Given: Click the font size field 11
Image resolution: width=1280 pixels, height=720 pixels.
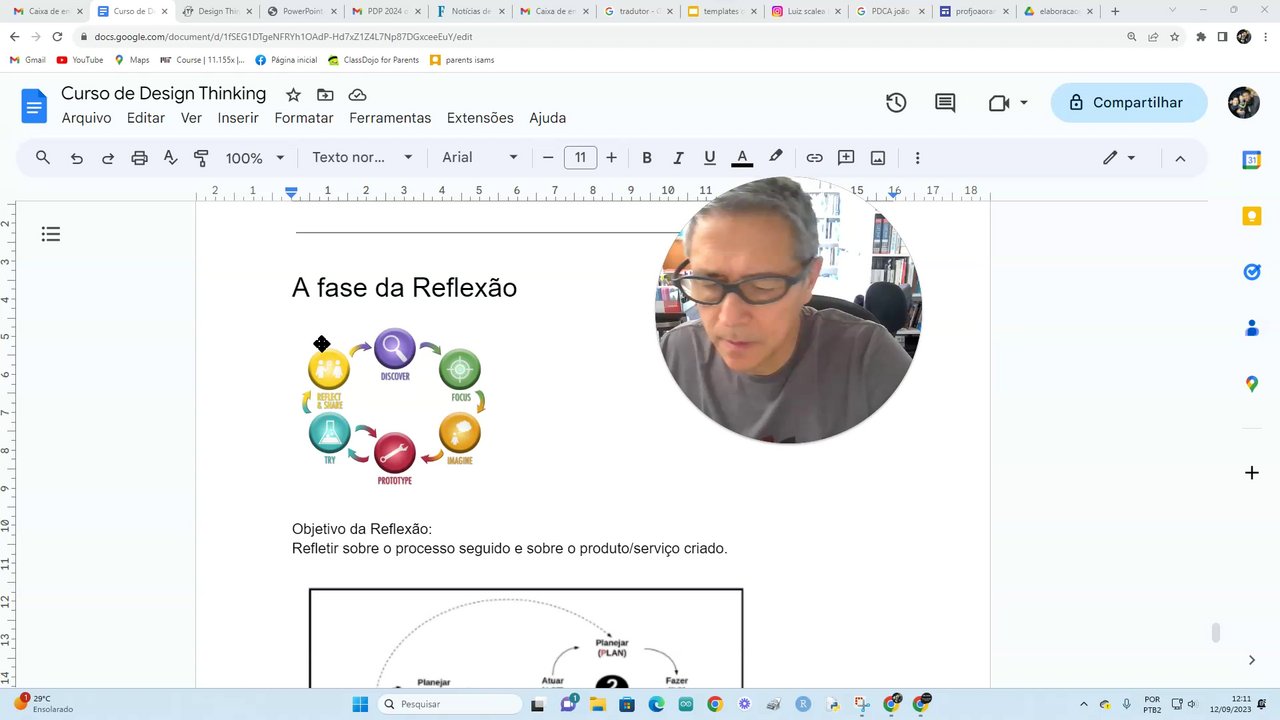Looking at the screenshot, I should tap(580, 158).
